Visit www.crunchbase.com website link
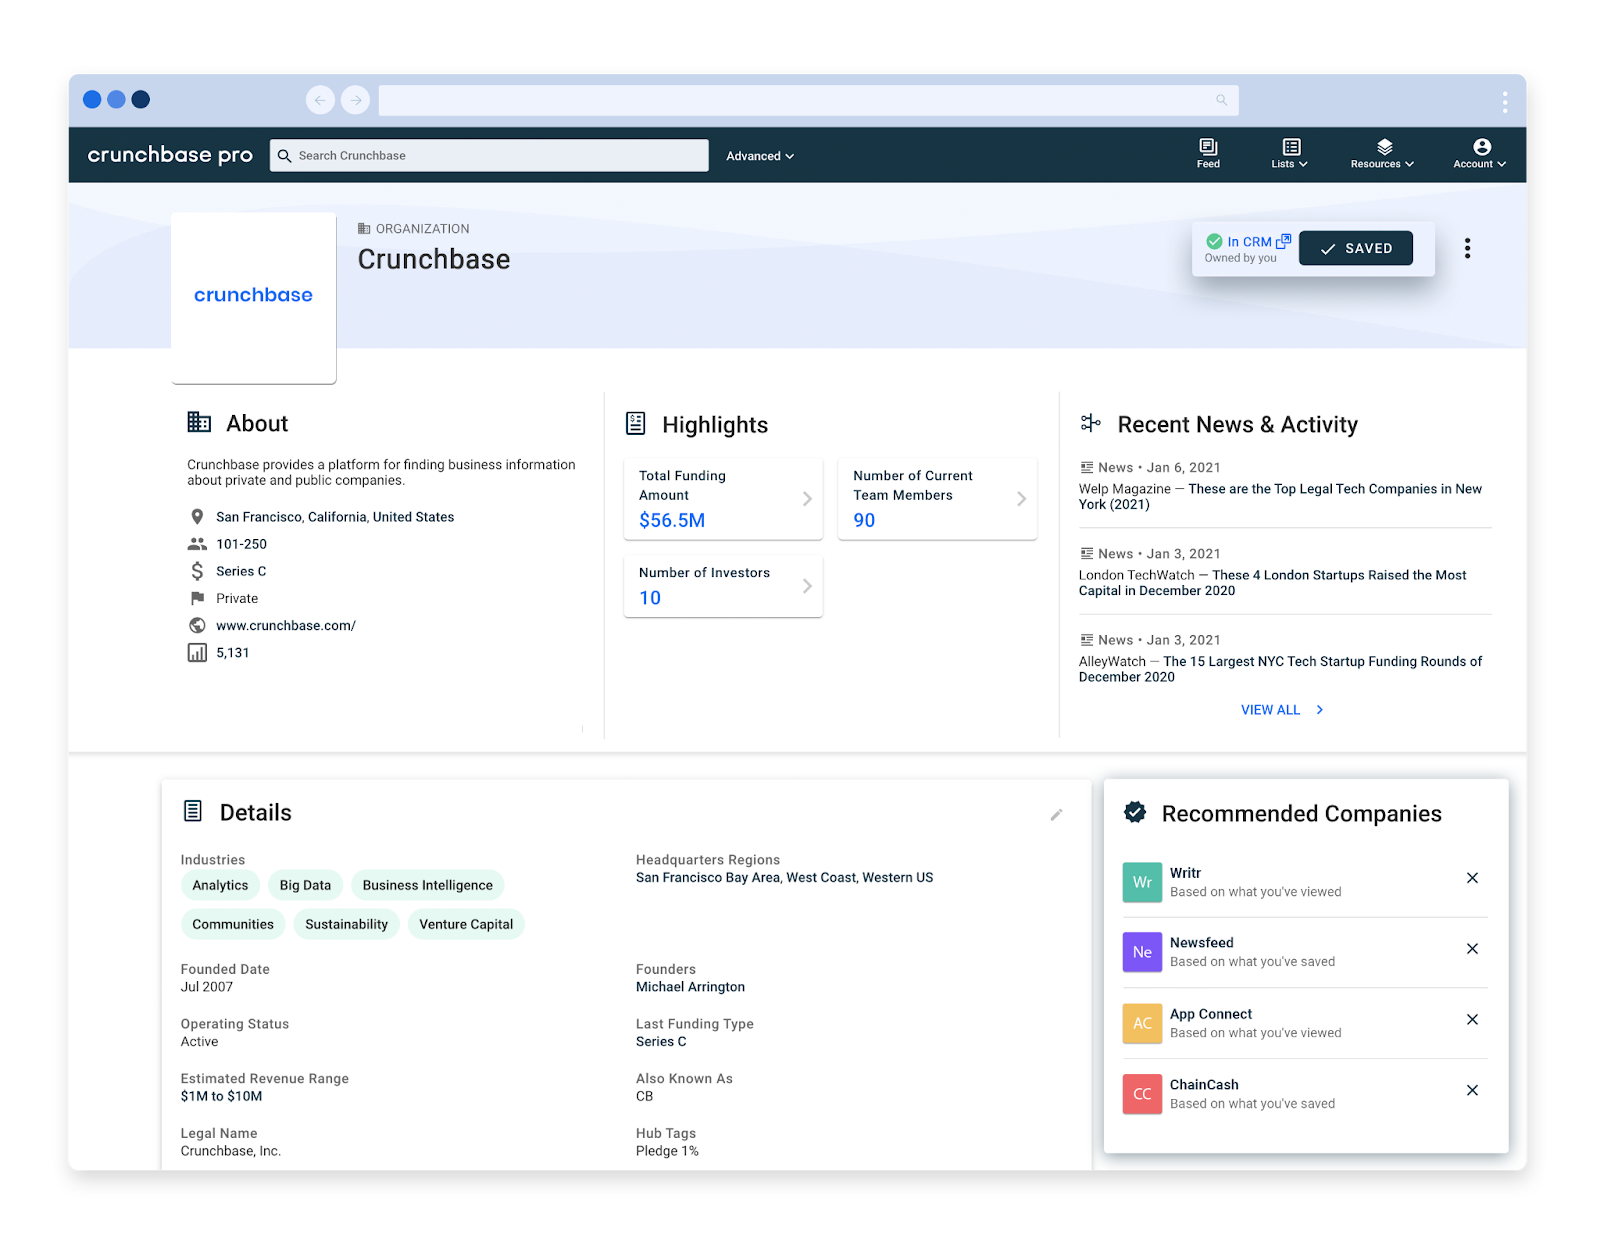1600x1245 pixels. coord(286,626)
